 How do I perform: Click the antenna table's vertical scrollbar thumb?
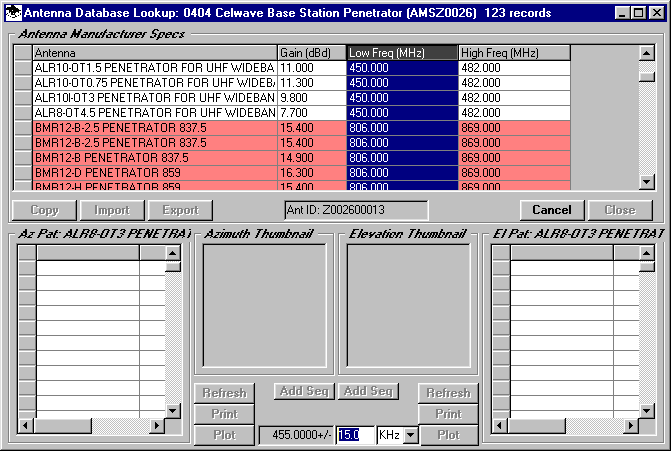click(x=647, y=76)
